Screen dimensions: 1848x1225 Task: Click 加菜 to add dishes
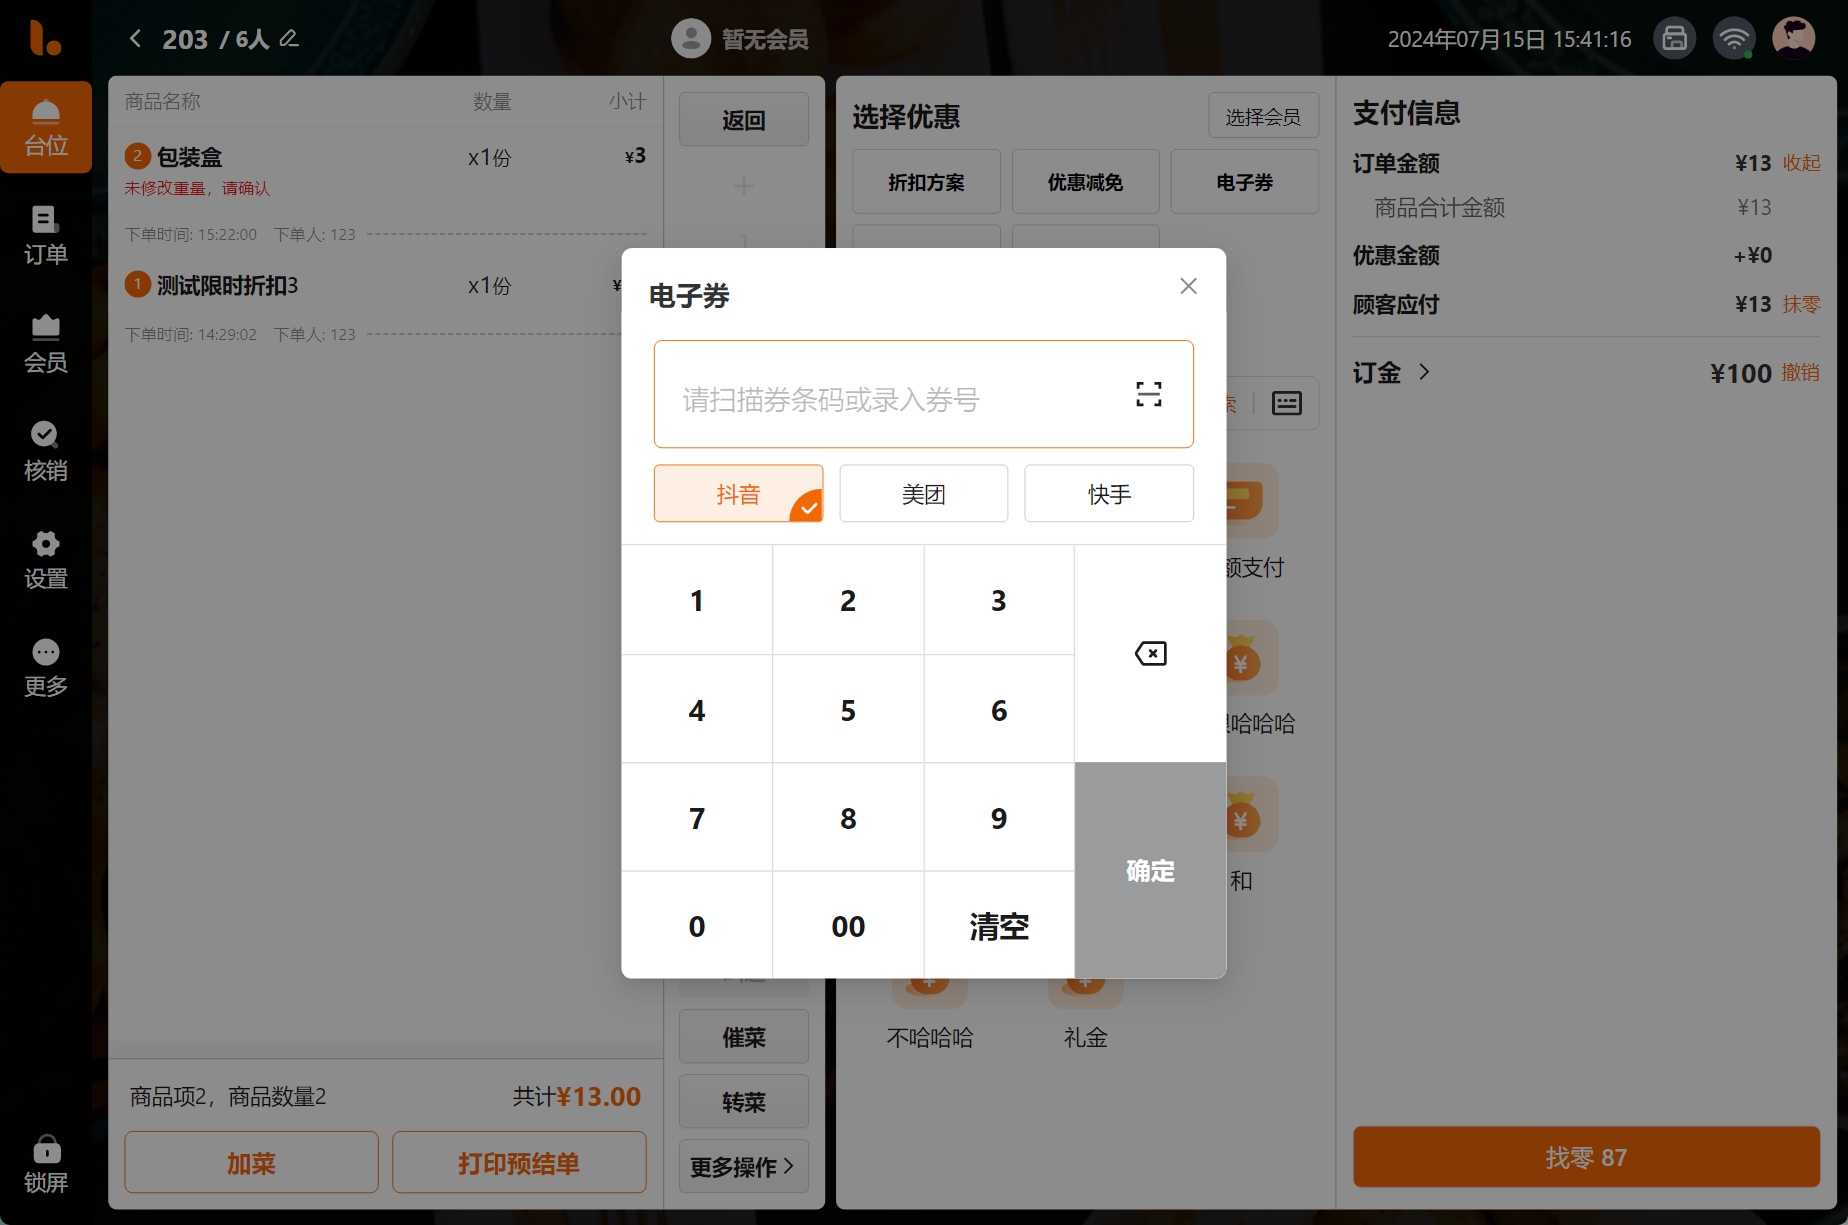251,1163
